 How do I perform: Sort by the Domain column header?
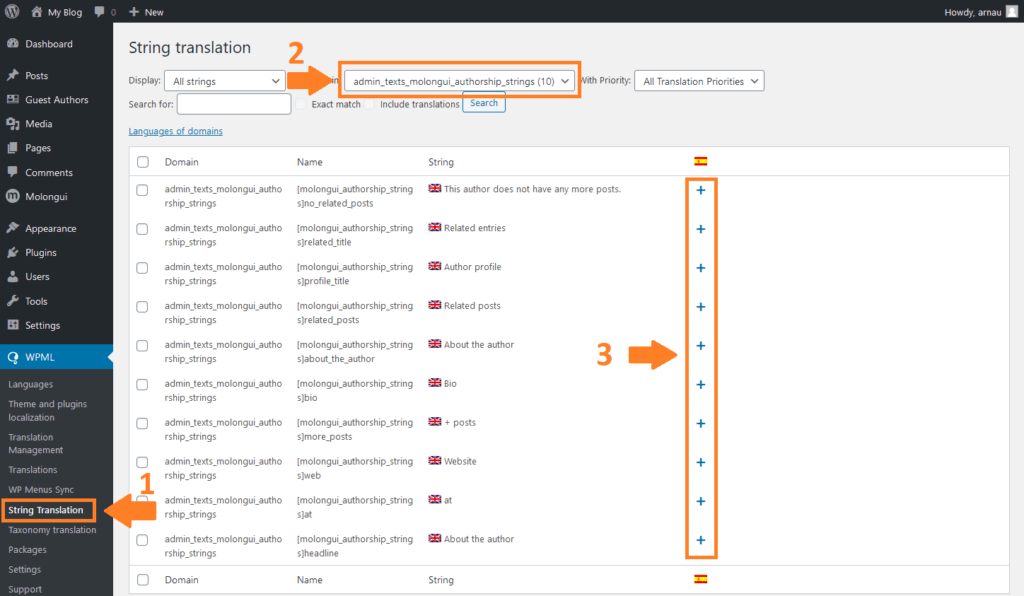coord(182,162)
